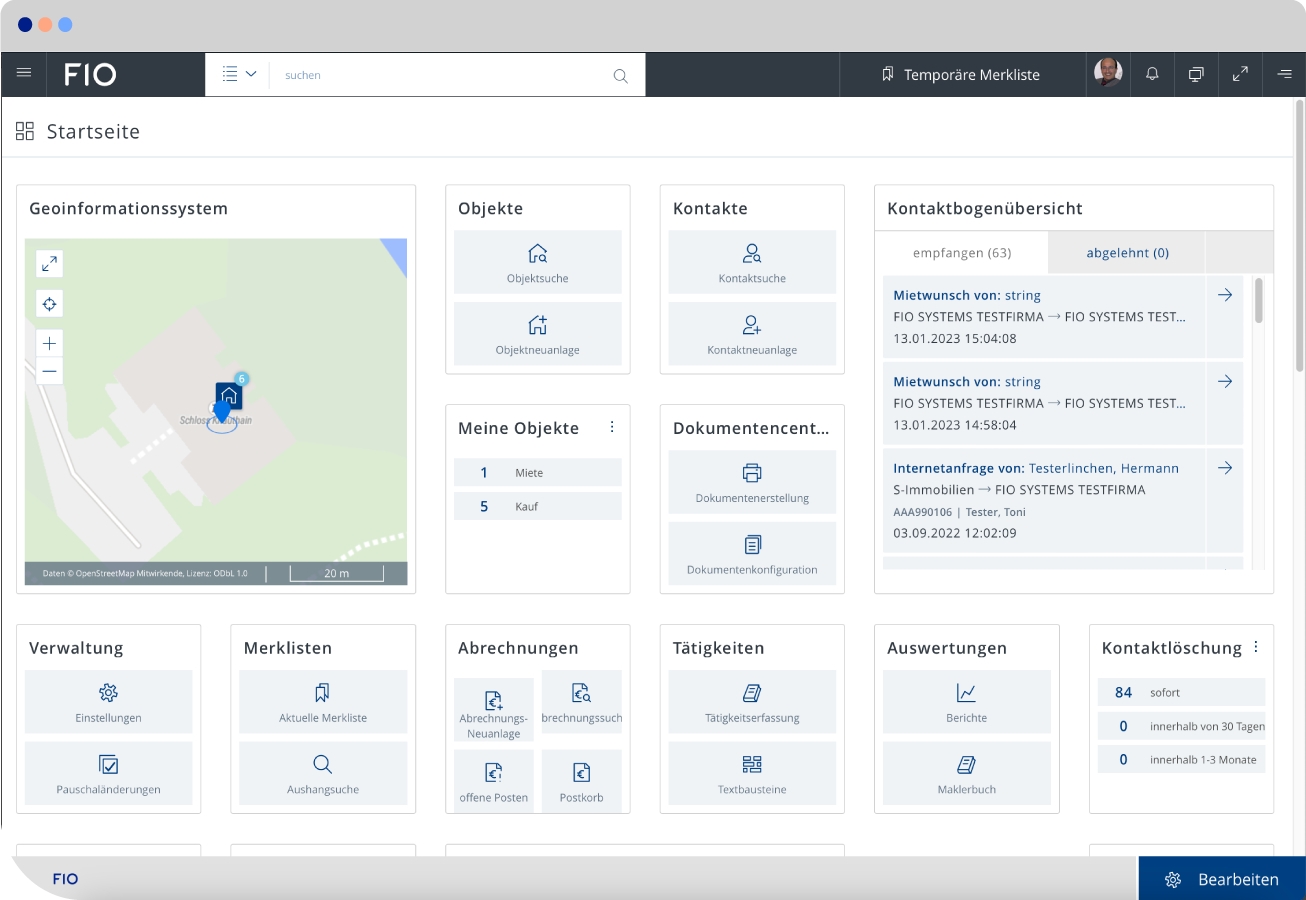Select the Kauf row in Meine Objekte
The height and width of the screenshot is (900, 1306).
point(538,506)
